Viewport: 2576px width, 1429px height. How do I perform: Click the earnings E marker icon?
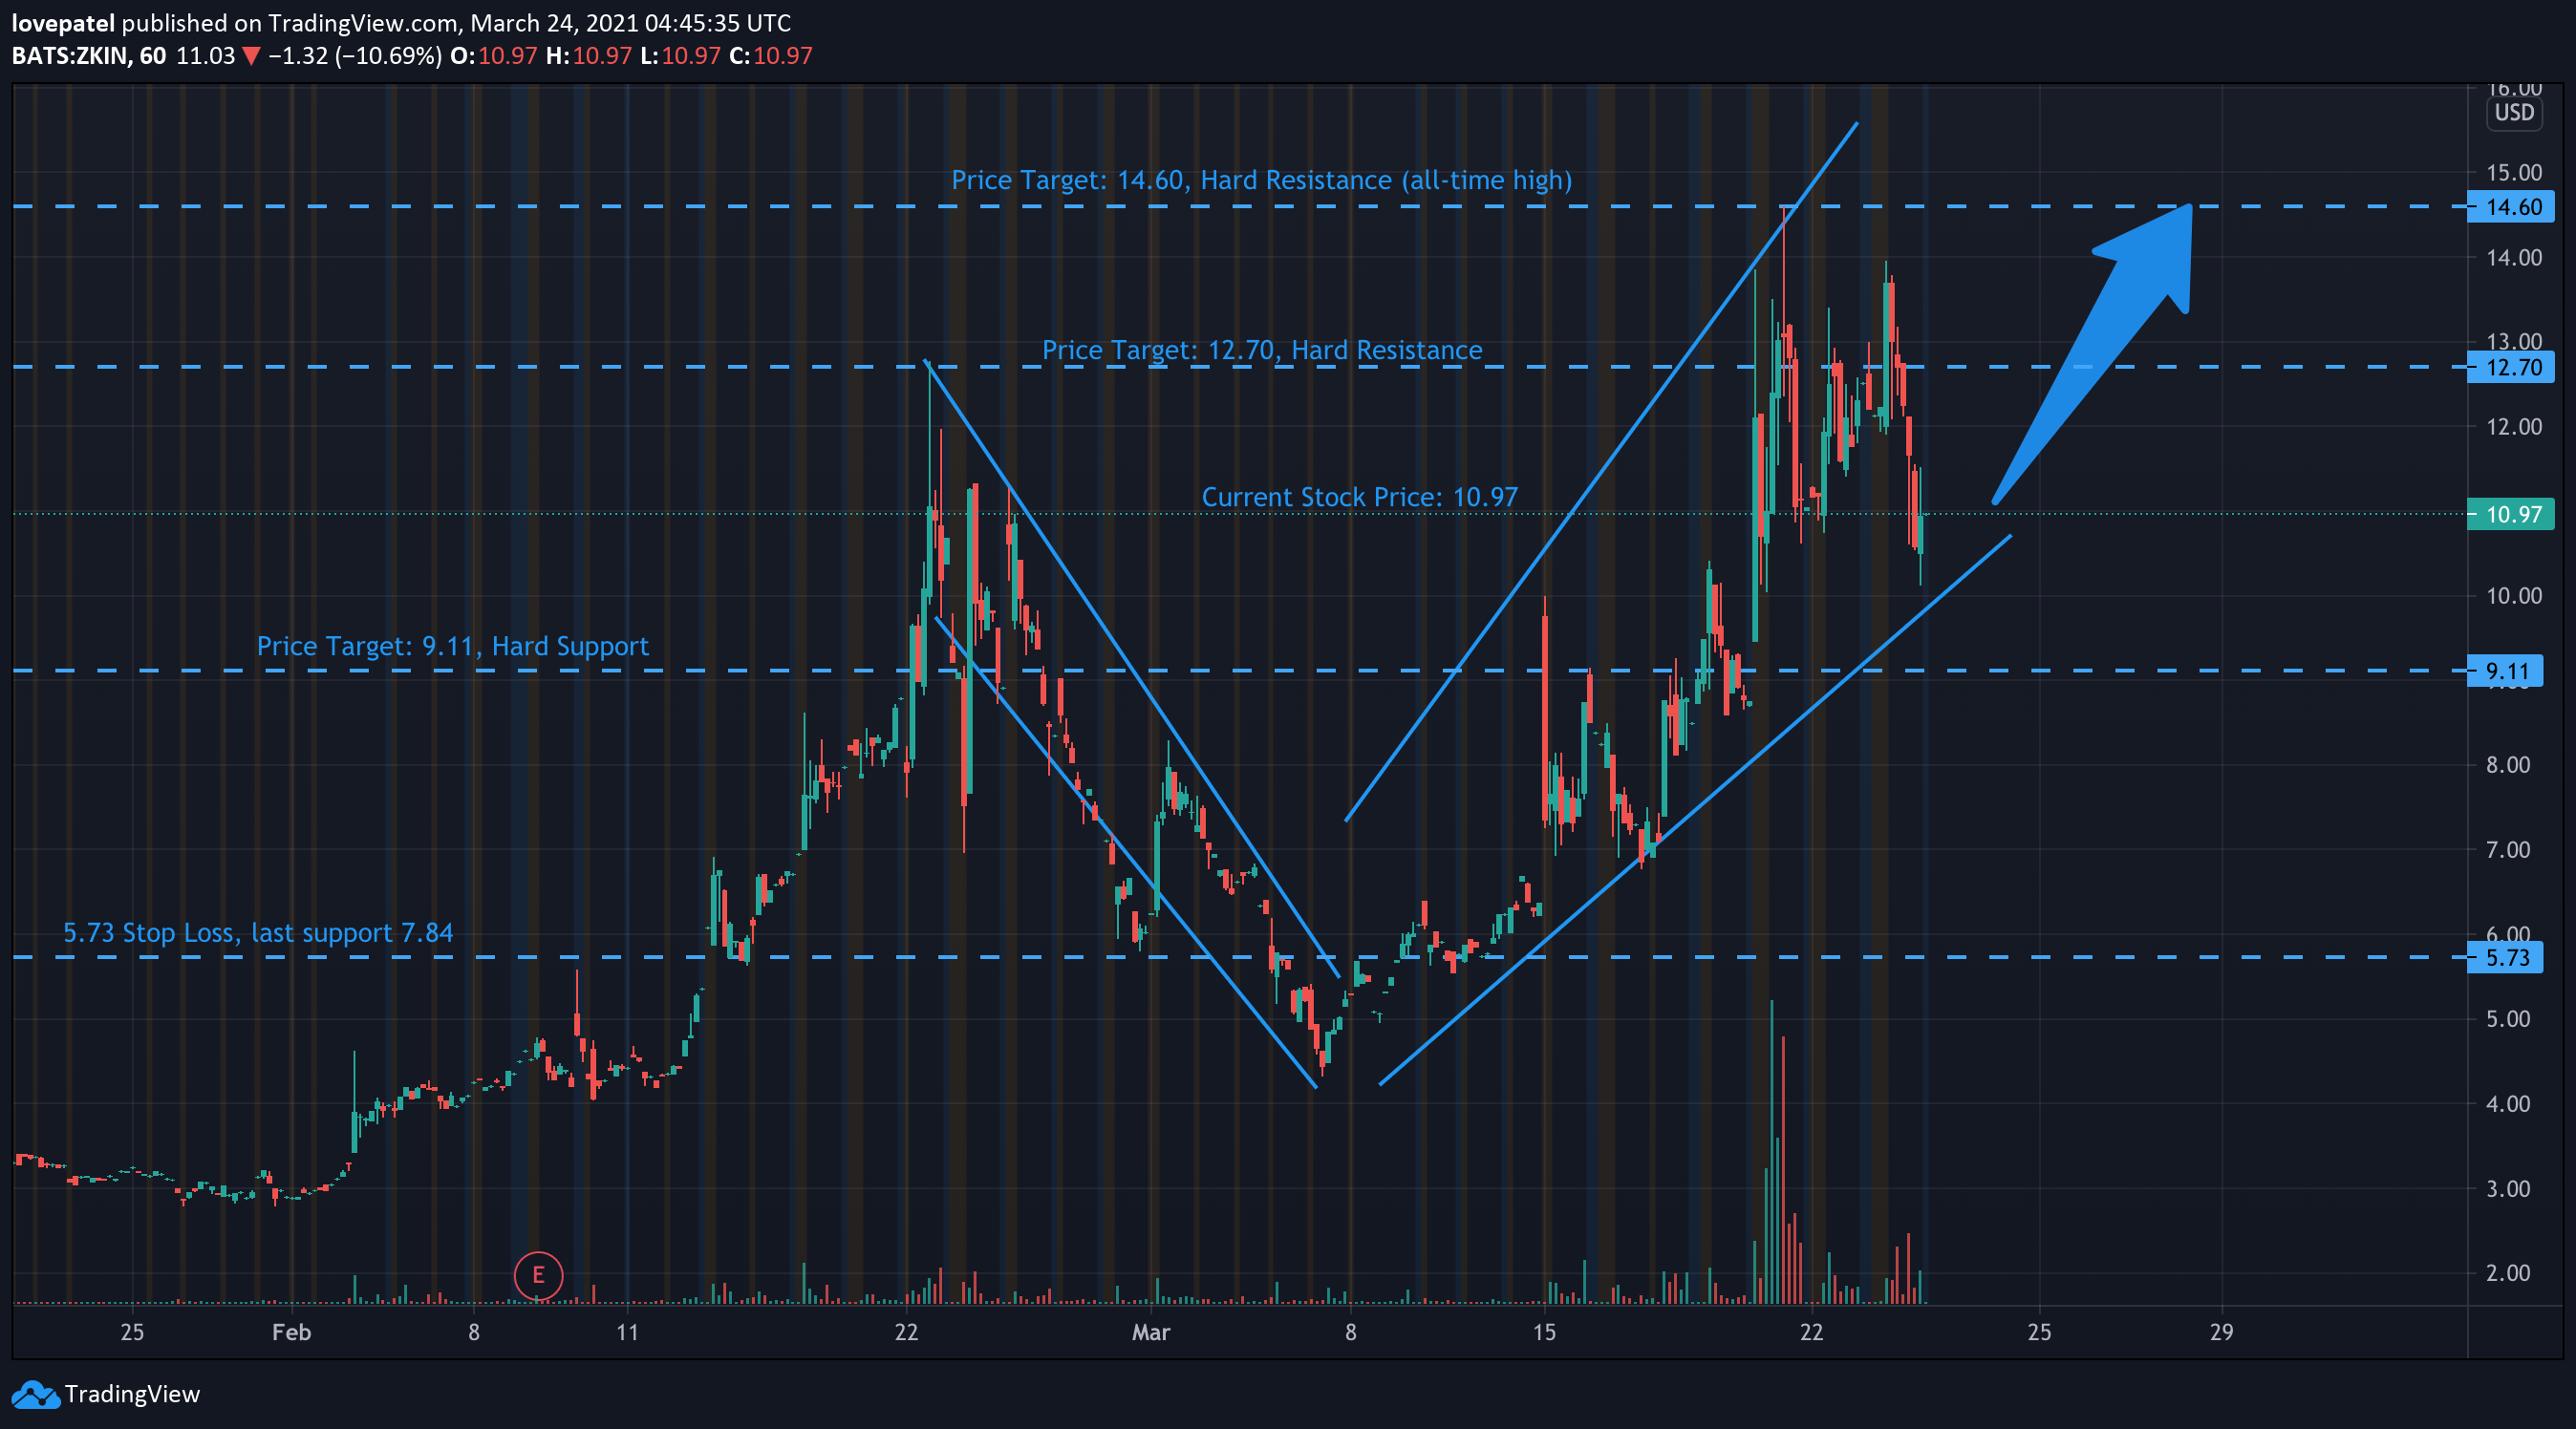point(538,1275)
